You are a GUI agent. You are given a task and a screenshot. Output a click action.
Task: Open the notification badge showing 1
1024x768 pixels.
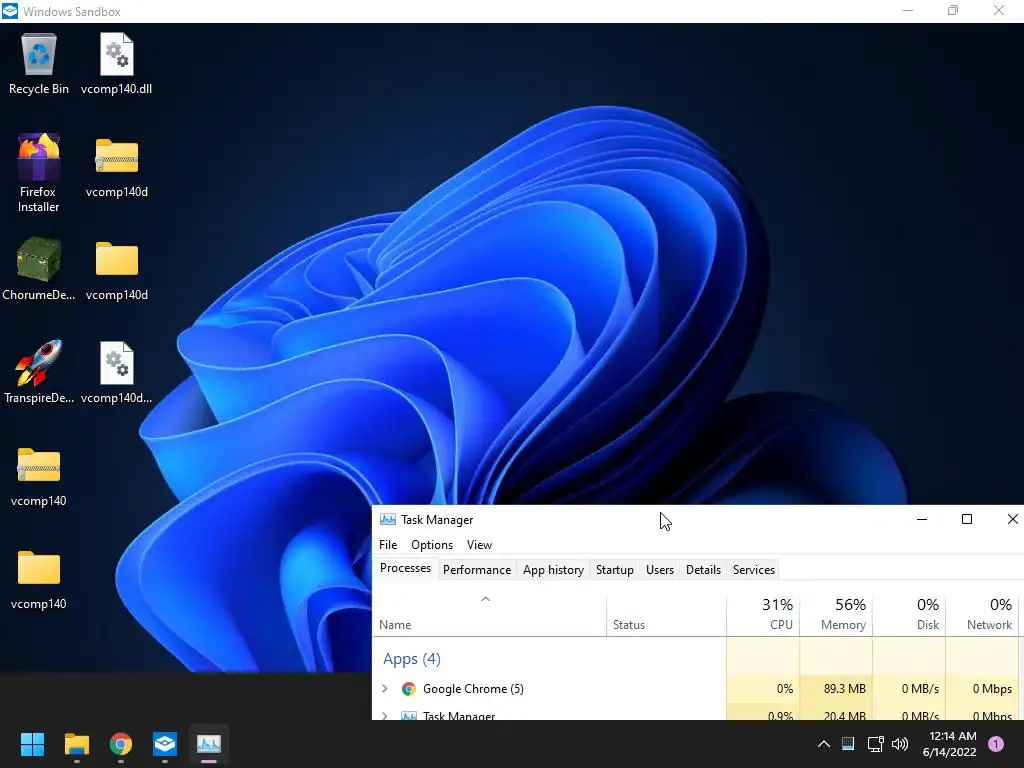(996, 744)
